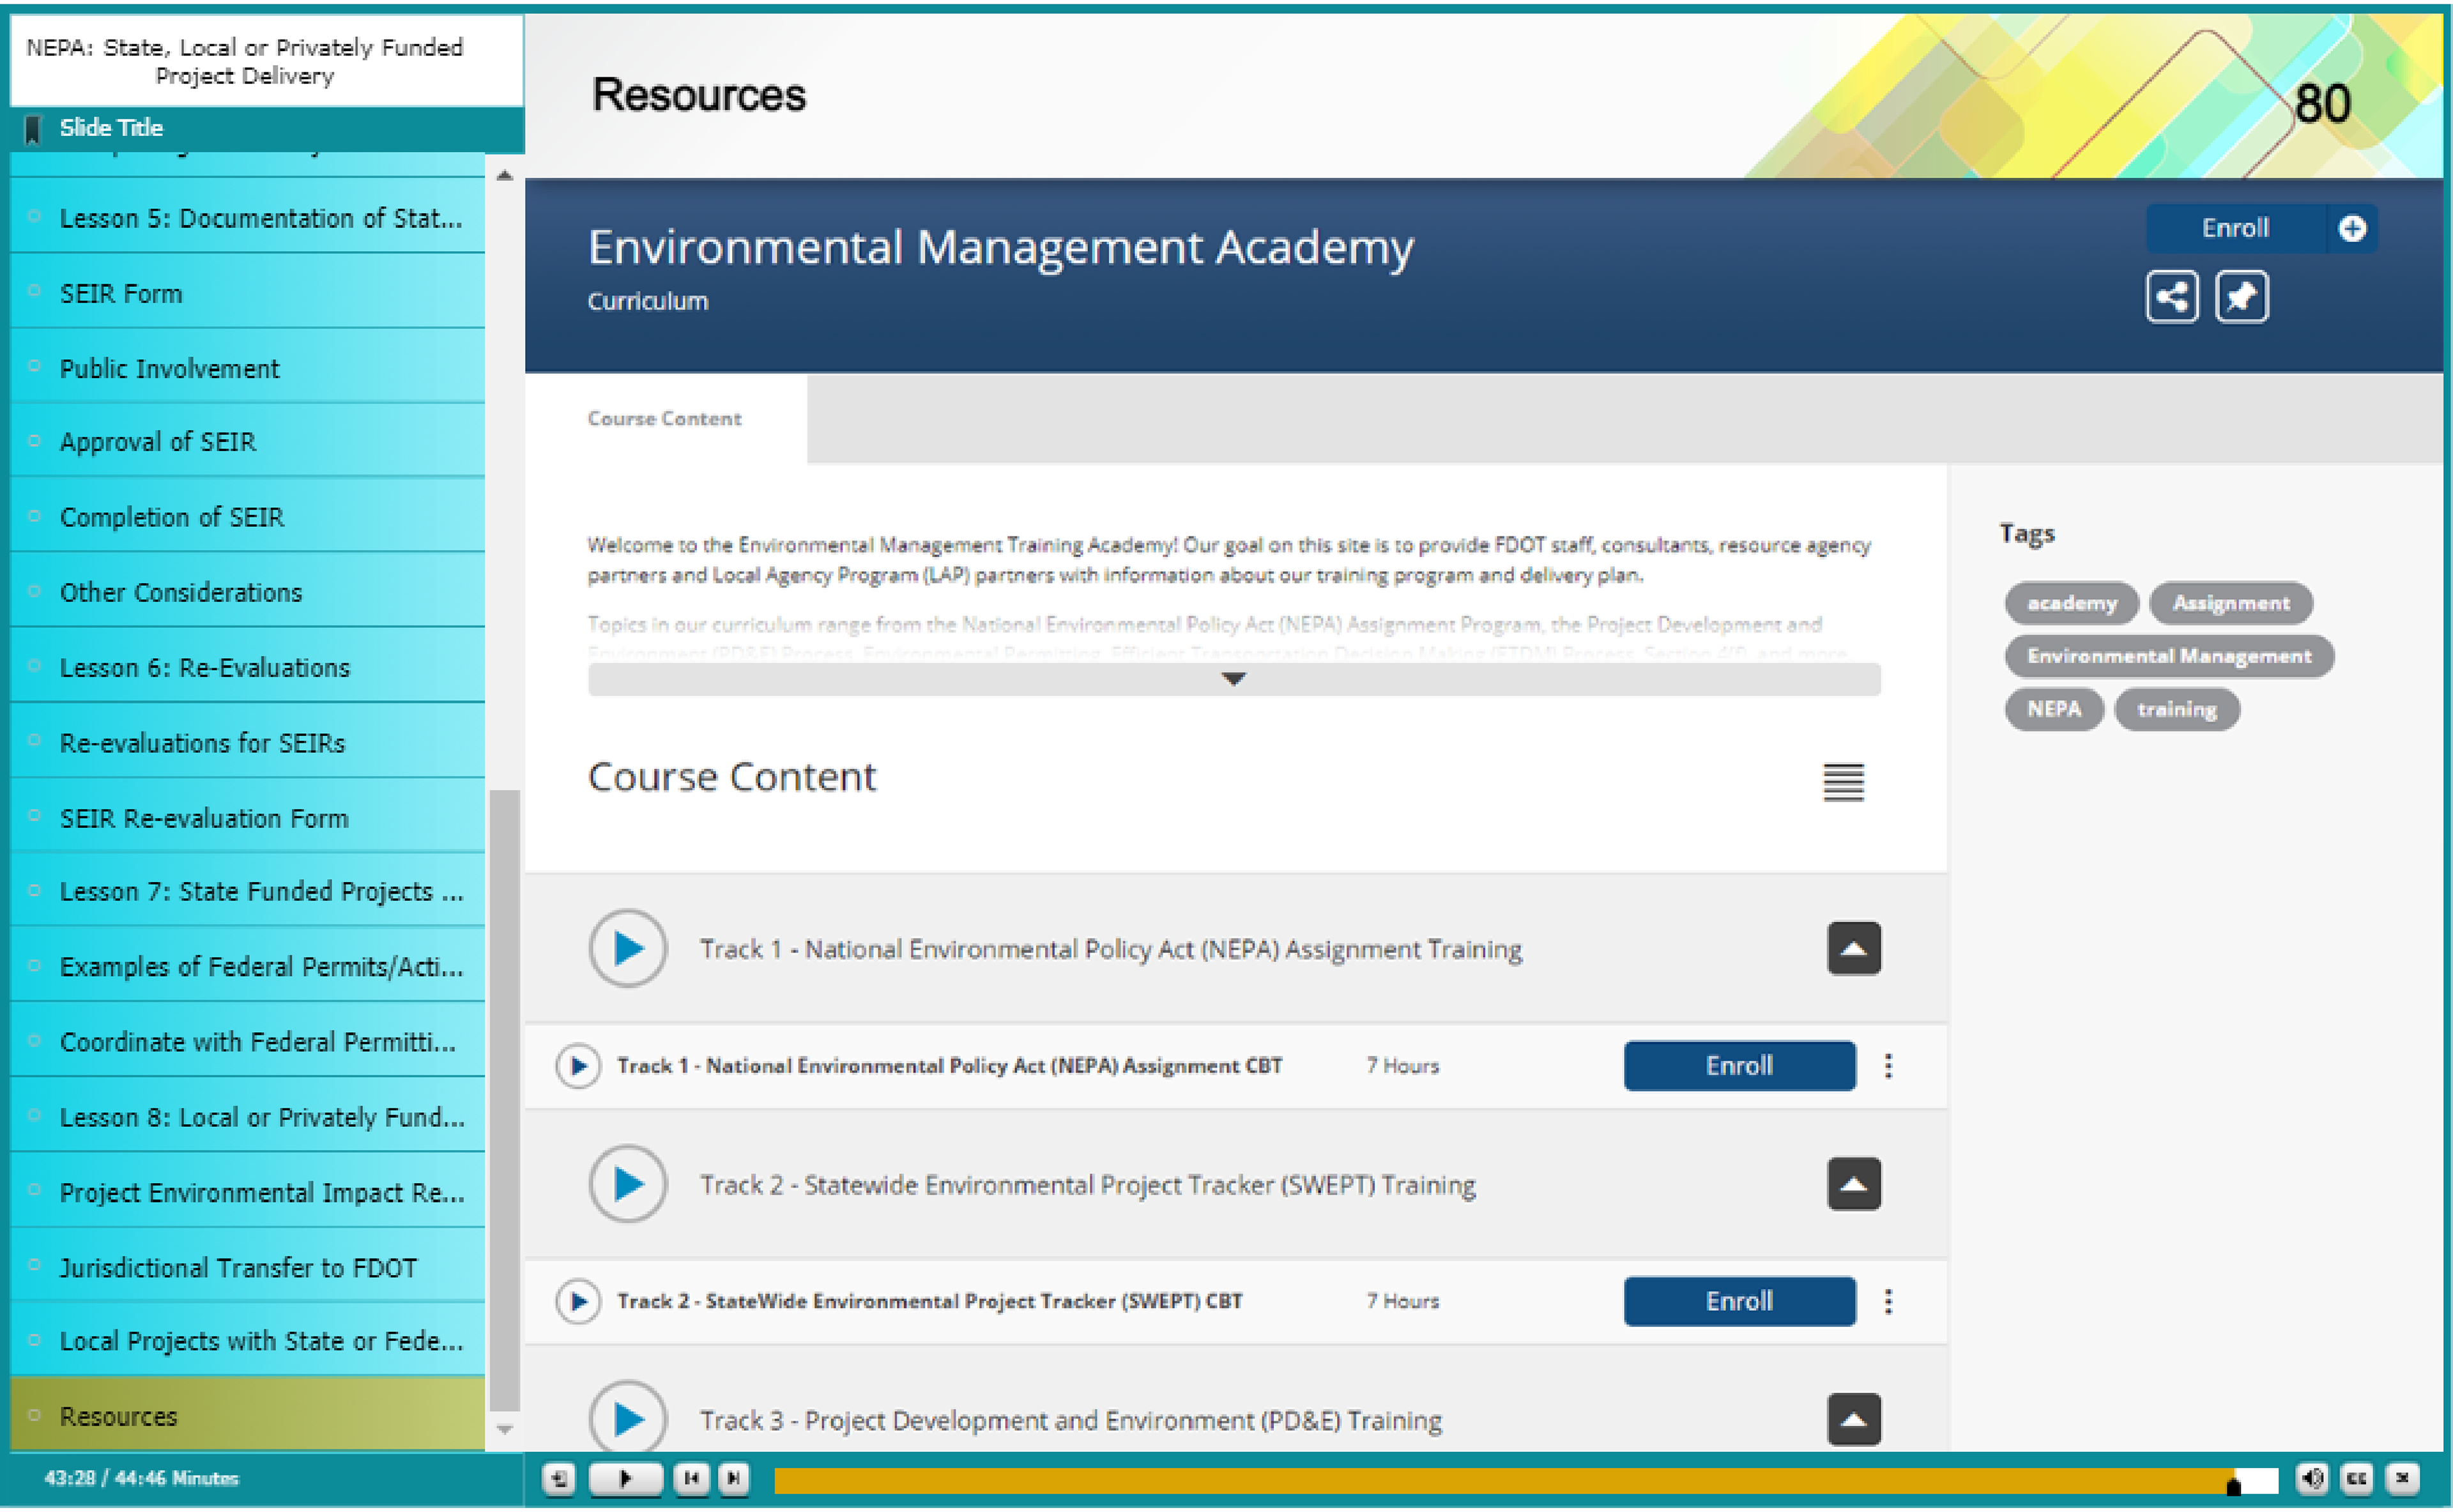This screenshot has height=1512, width=2453.
Task: Select SEIR Re-evaluation Form slide
Action: click(247, 817)
